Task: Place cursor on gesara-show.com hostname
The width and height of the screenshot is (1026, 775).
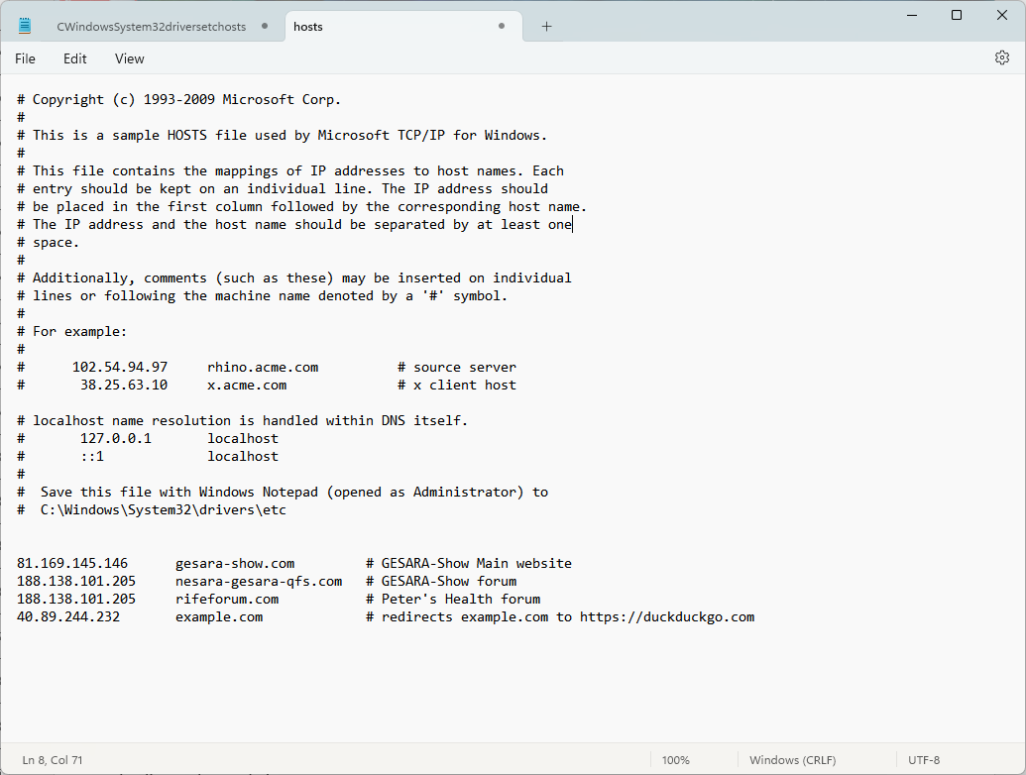Action: tap(235, 564)
